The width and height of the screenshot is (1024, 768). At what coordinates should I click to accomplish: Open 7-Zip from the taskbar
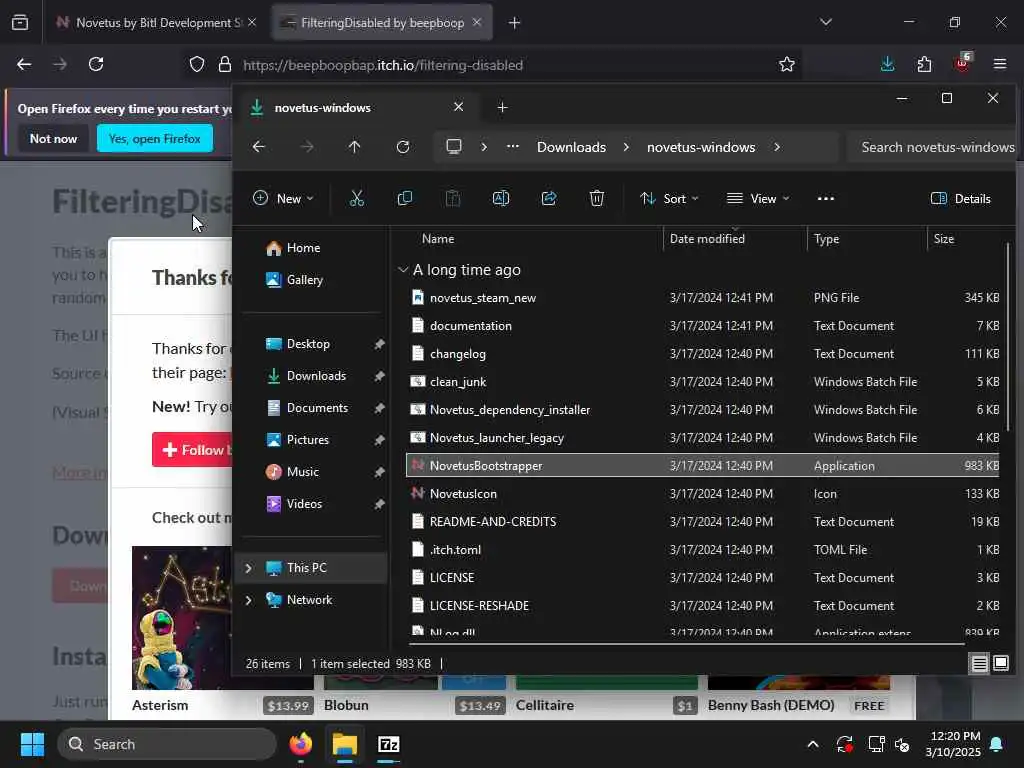click(x=389, y=744)
